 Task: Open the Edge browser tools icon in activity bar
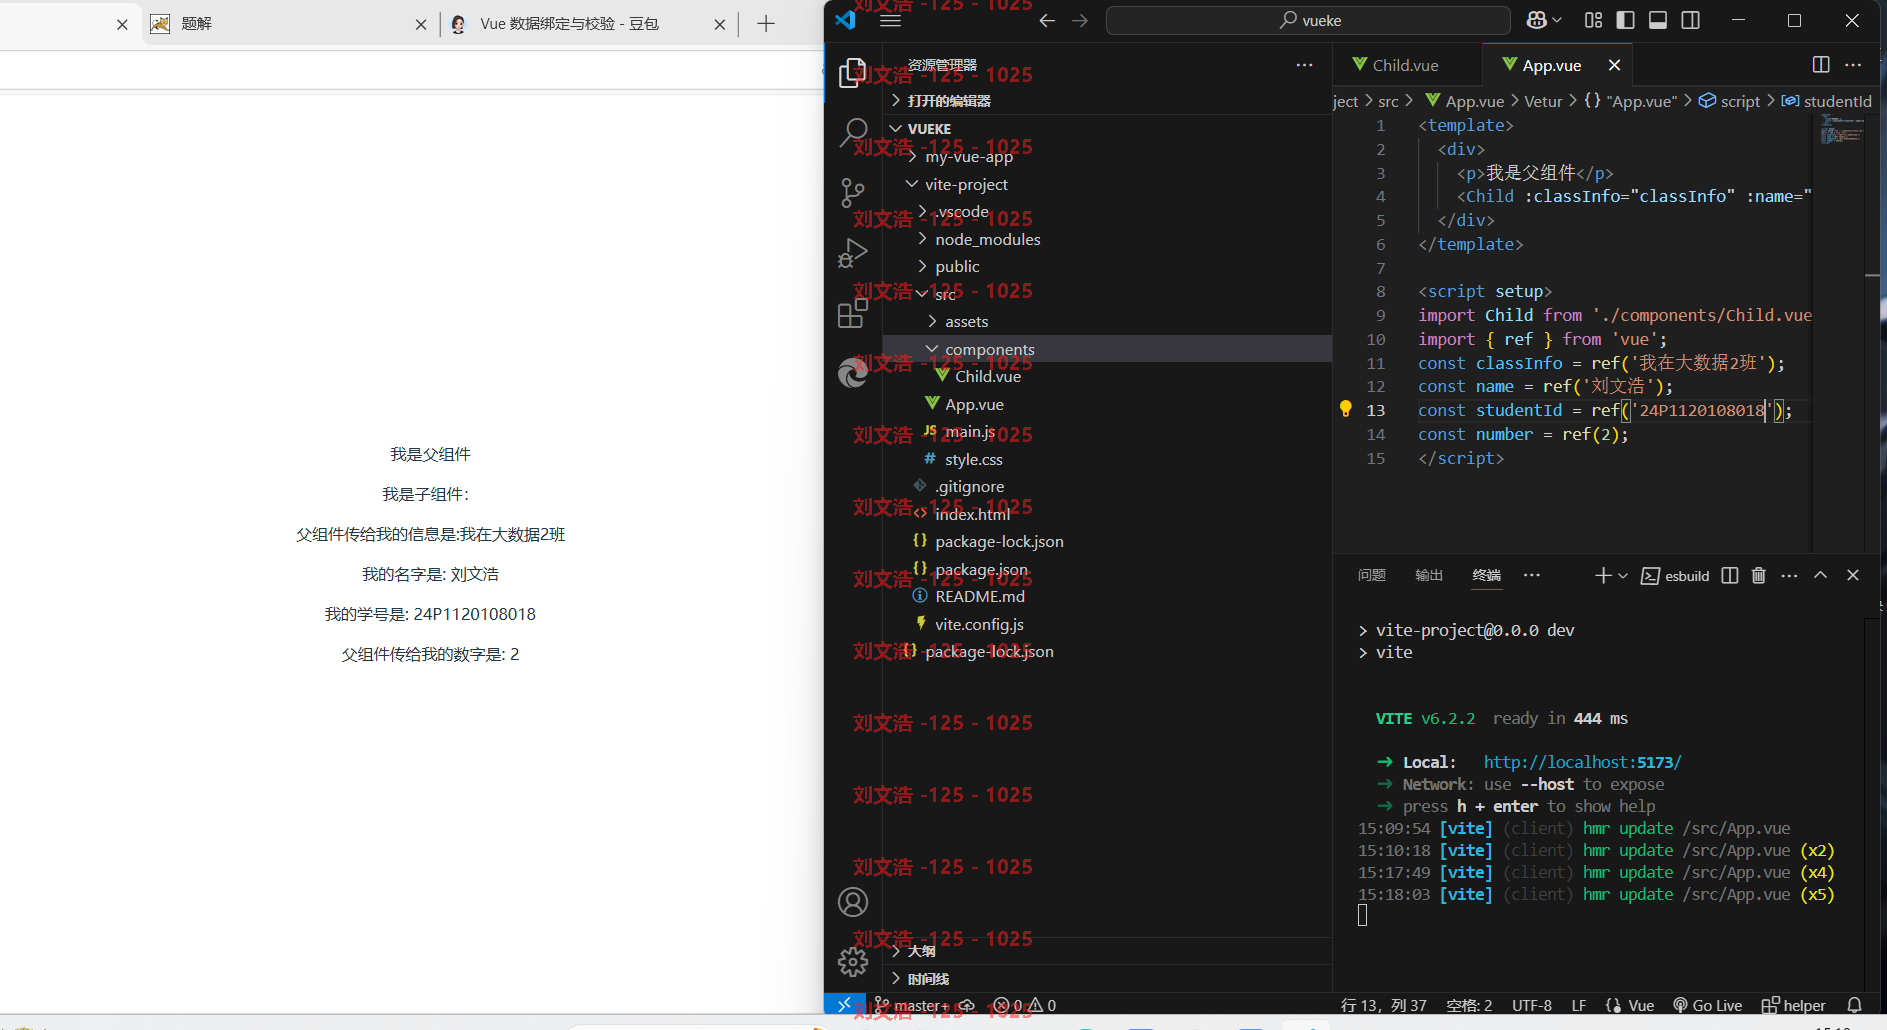[x=852, y=373]
